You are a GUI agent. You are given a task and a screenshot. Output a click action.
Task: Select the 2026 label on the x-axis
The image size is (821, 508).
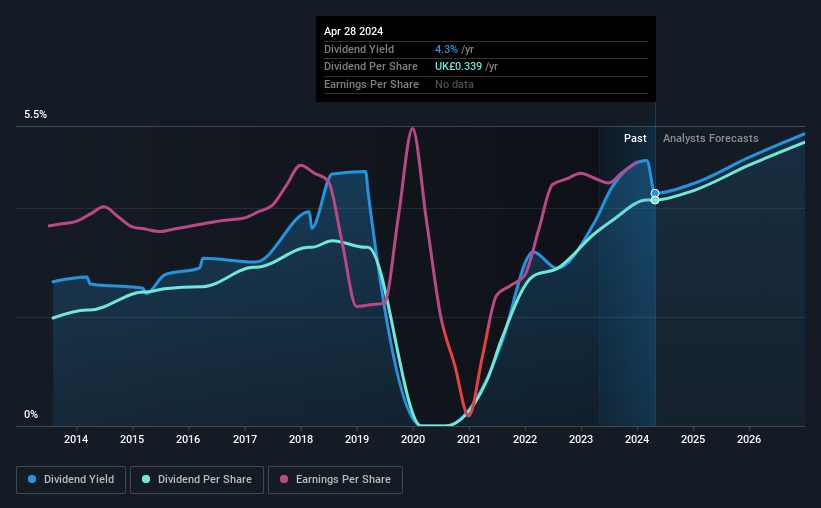749,439
